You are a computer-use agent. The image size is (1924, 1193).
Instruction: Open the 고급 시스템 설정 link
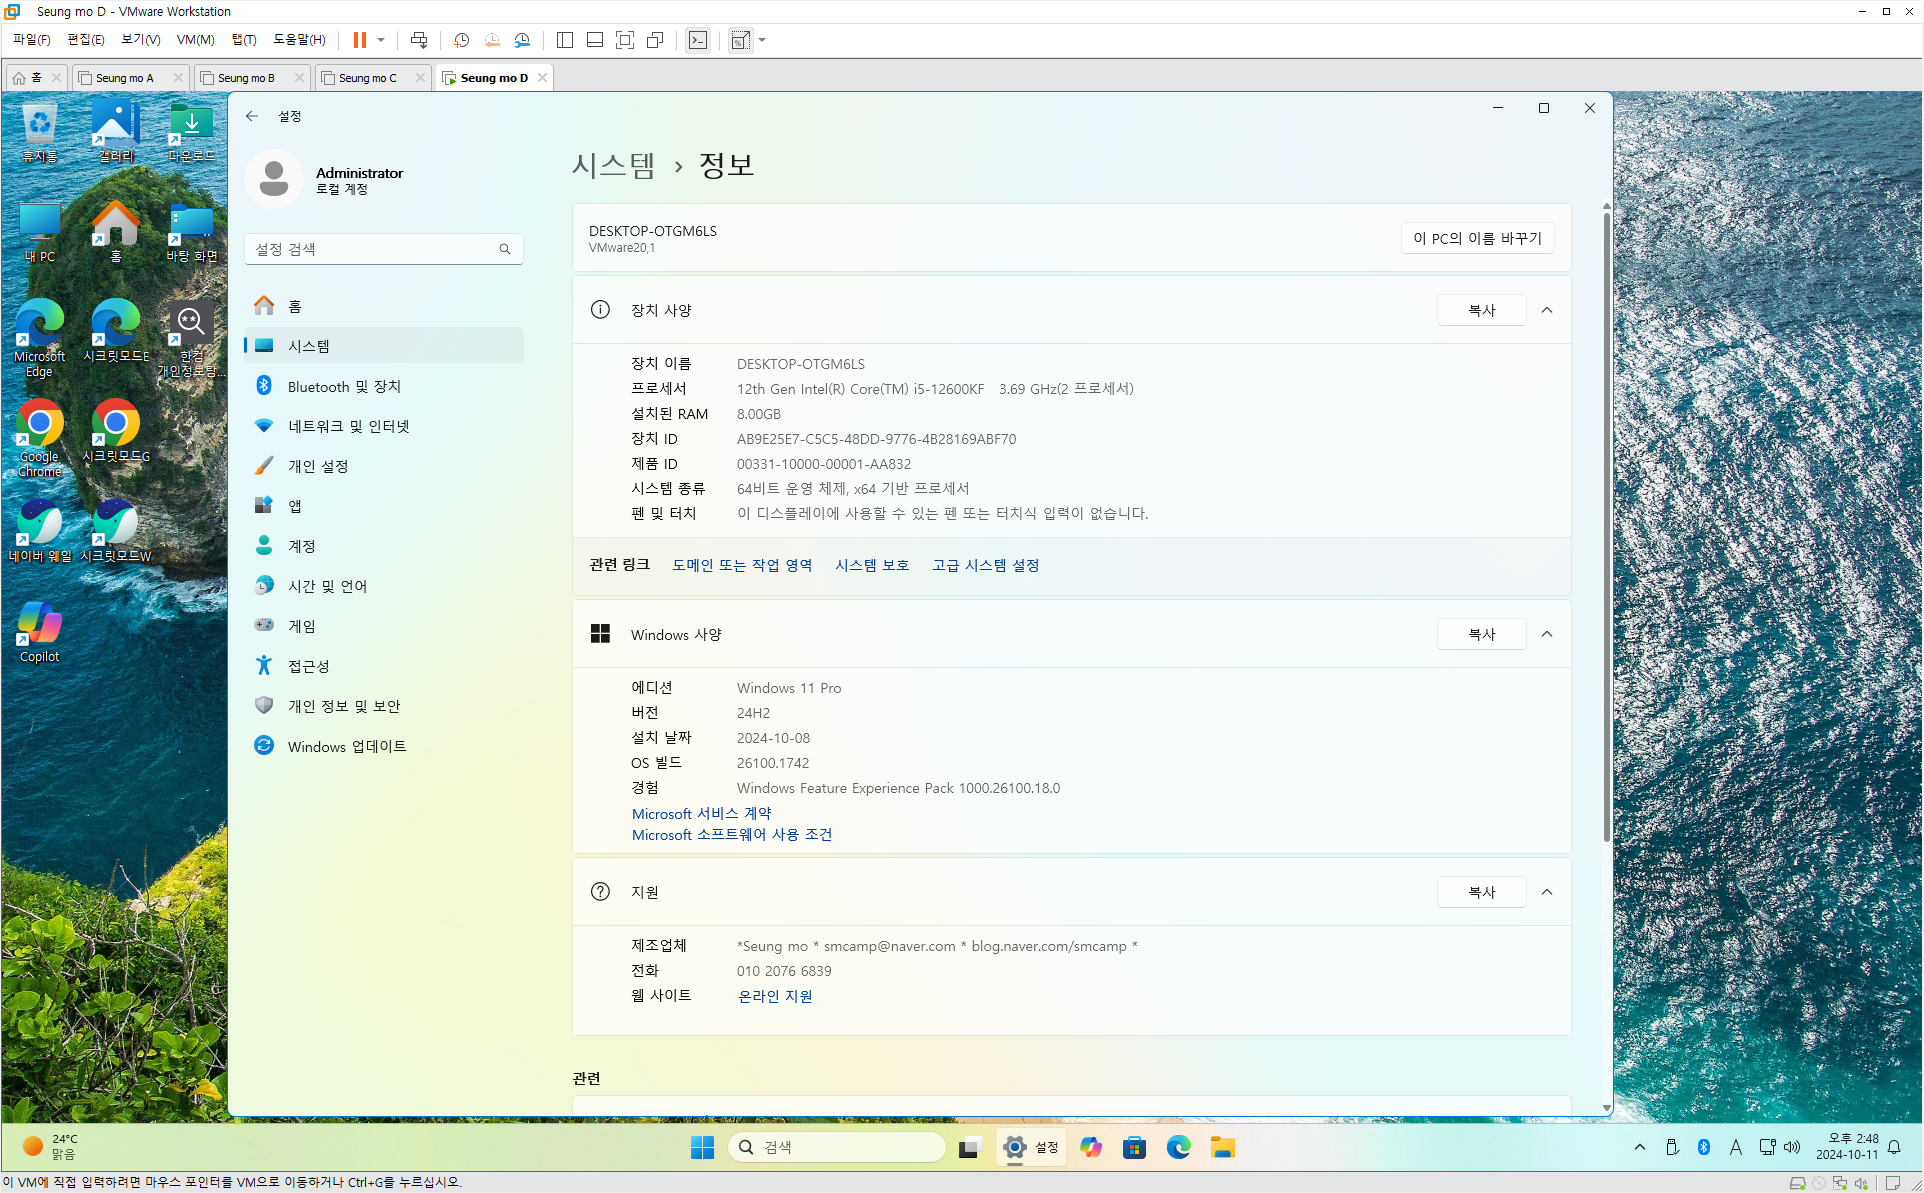985,565
